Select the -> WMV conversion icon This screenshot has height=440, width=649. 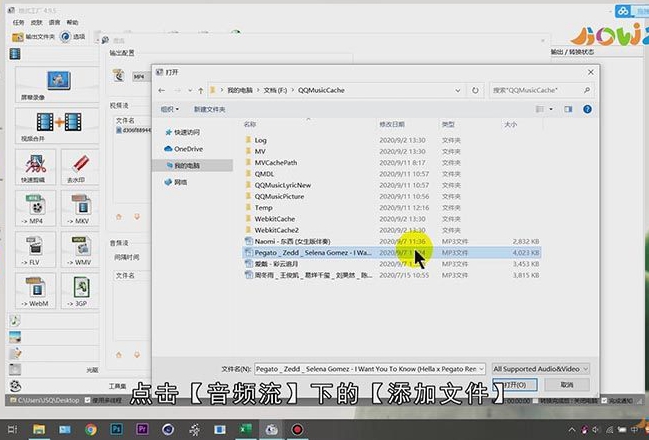click(80, 250)
